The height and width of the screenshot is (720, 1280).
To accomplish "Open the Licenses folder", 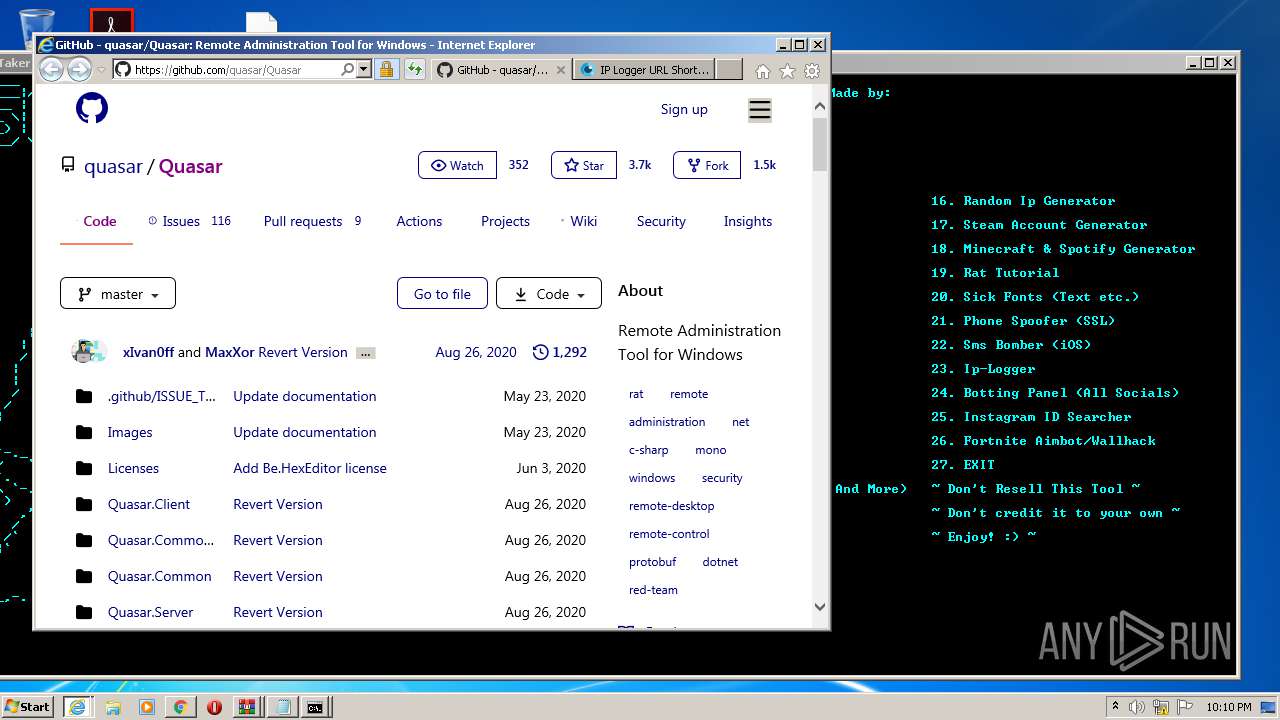I will tap(133, 468).
